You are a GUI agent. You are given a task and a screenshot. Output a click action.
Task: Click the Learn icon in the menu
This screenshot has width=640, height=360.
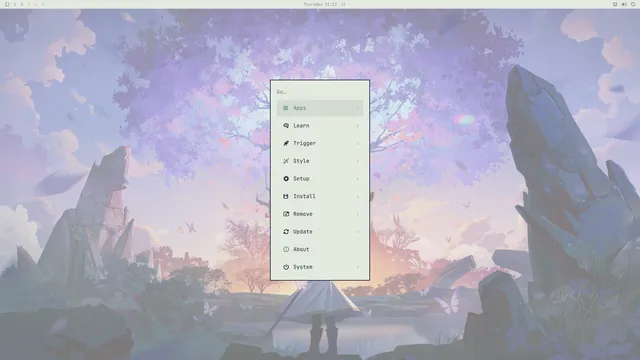(286, 126)
